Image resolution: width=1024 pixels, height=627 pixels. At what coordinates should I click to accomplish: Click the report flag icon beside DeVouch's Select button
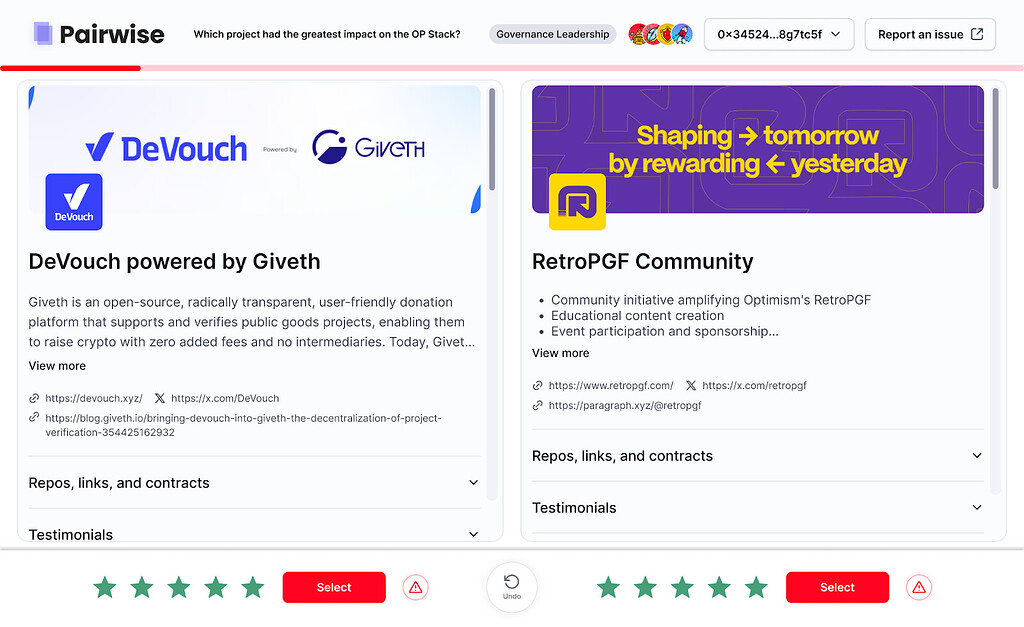click(415, 587)
